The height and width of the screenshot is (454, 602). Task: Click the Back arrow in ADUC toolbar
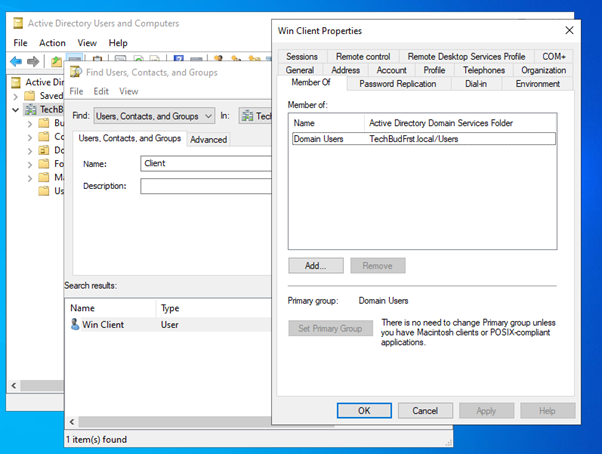15,62
